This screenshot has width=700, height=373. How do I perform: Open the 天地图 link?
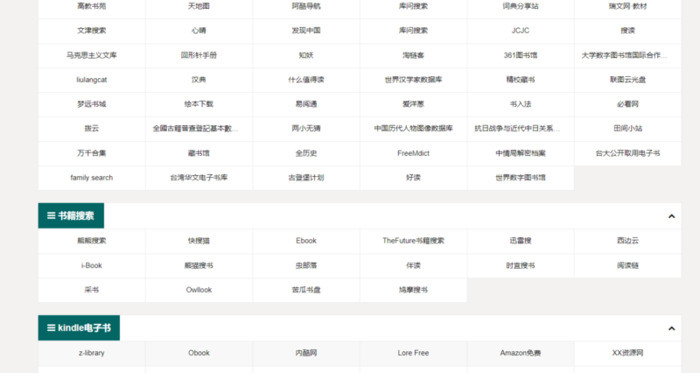pos(199,6)
